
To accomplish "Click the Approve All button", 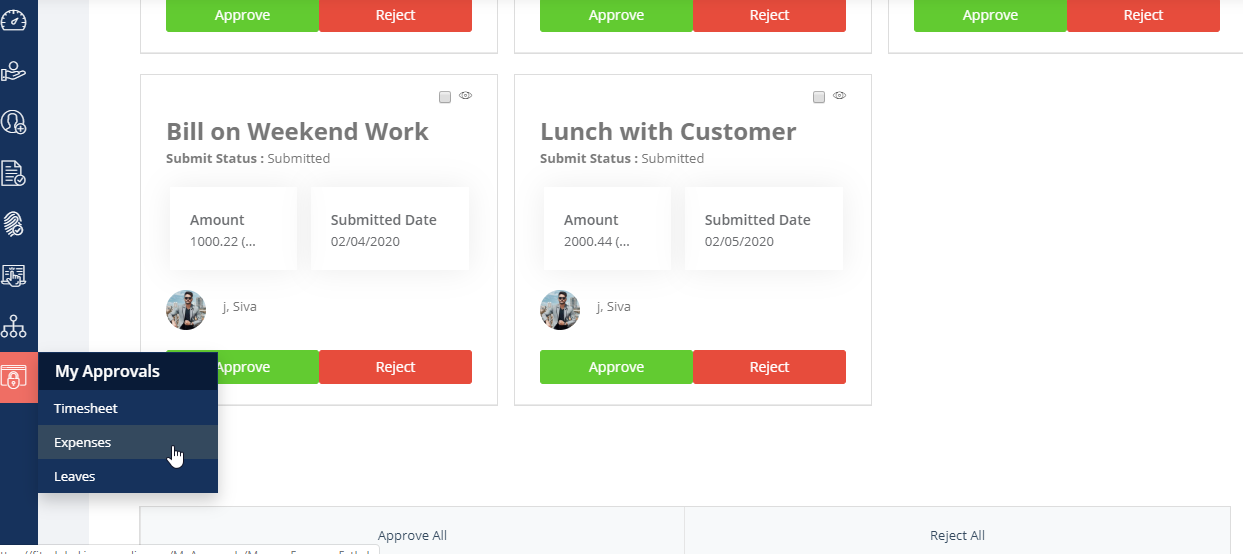I will pos(412,535).
